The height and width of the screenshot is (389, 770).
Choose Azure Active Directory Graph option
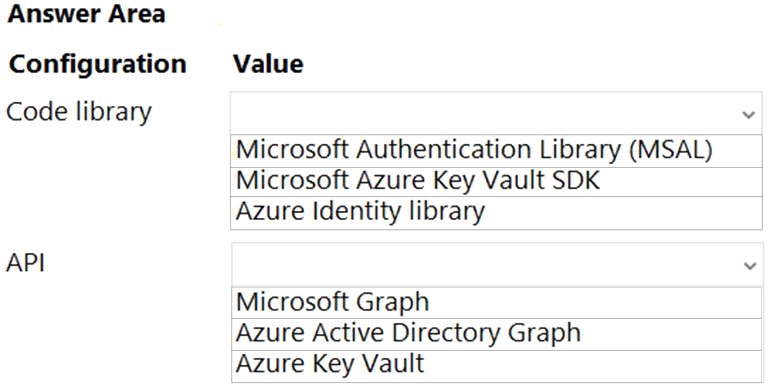pyautogui.click(x=497, y=334)
